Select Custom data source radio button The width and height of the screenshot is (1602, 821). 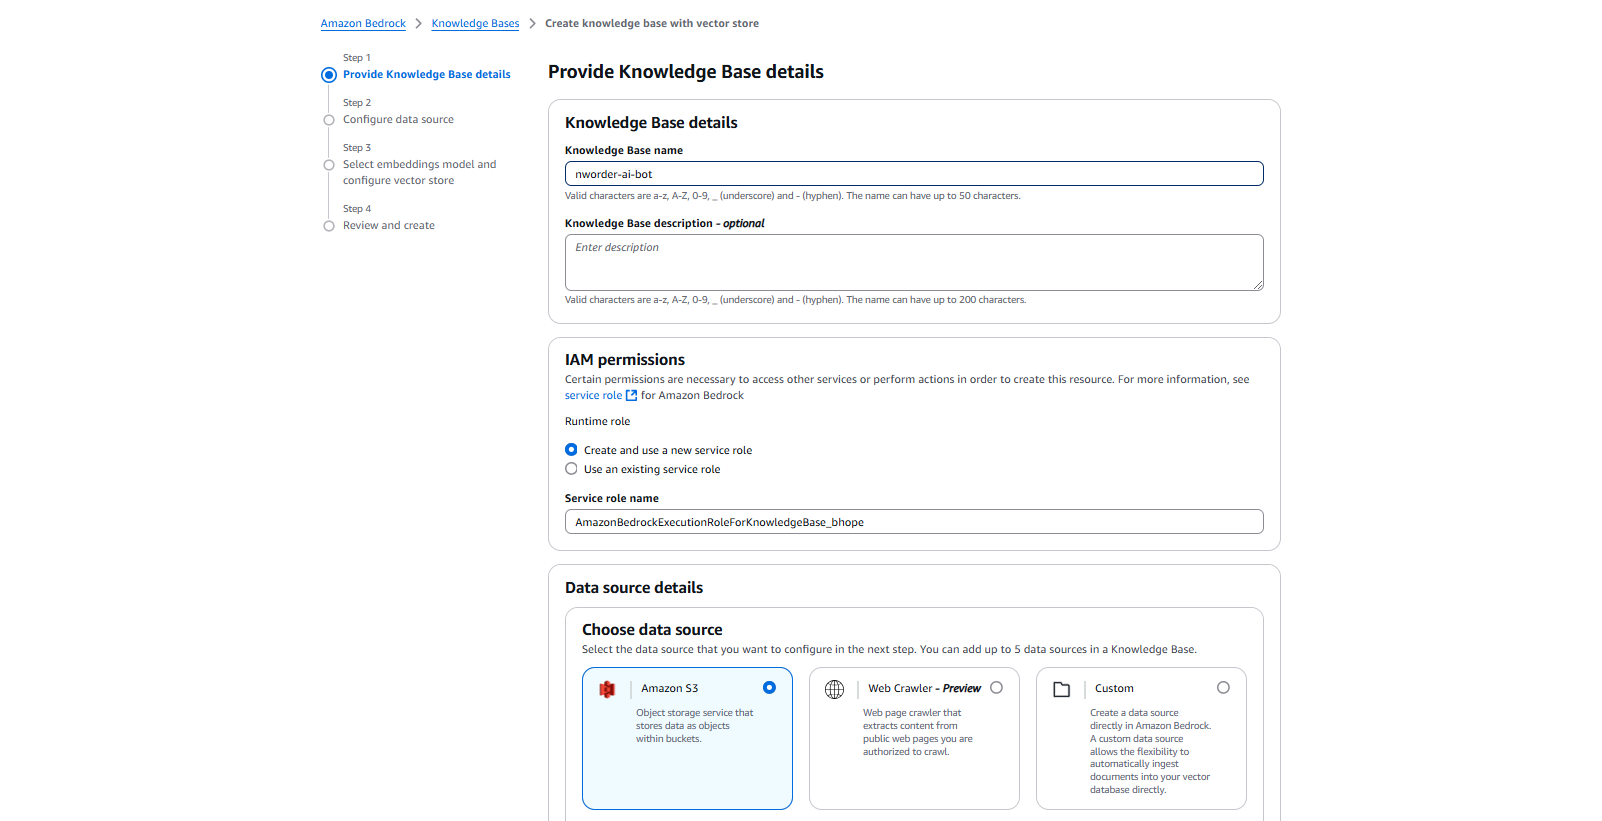click(x=1223, y=688)
